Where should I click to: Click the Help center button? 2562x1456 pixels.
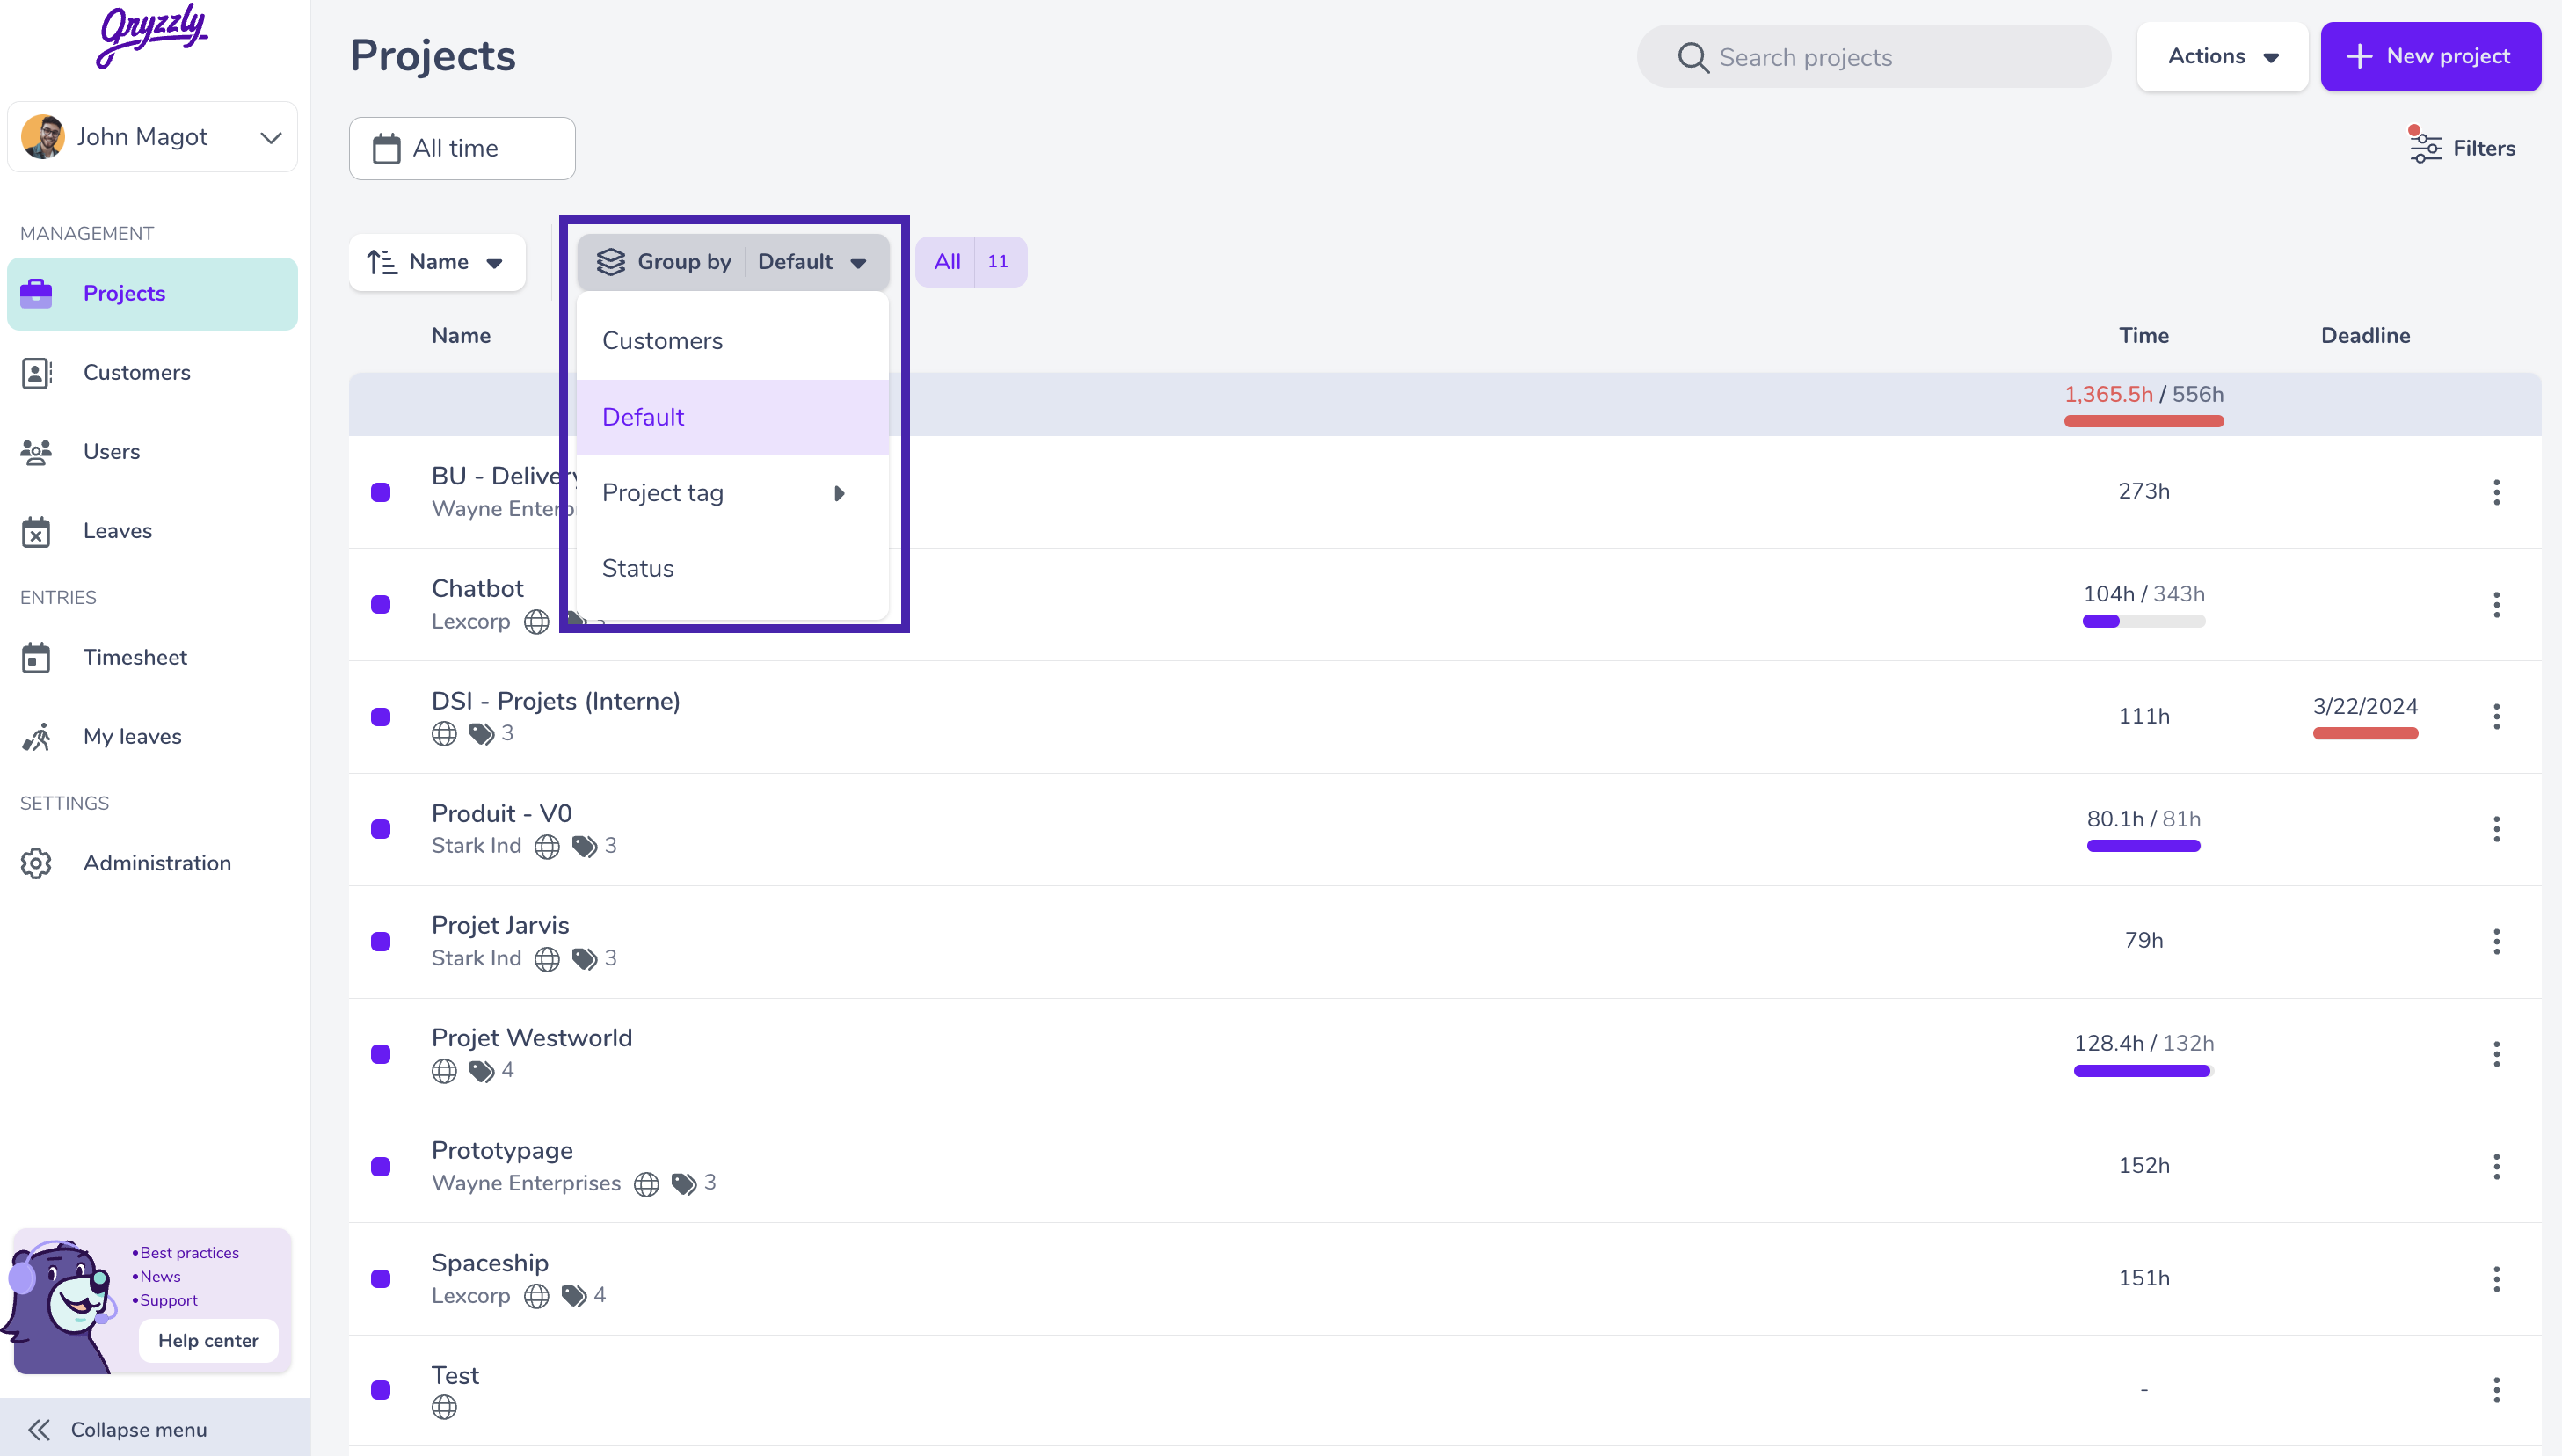pyautogui.click(x=208, y=1341)
